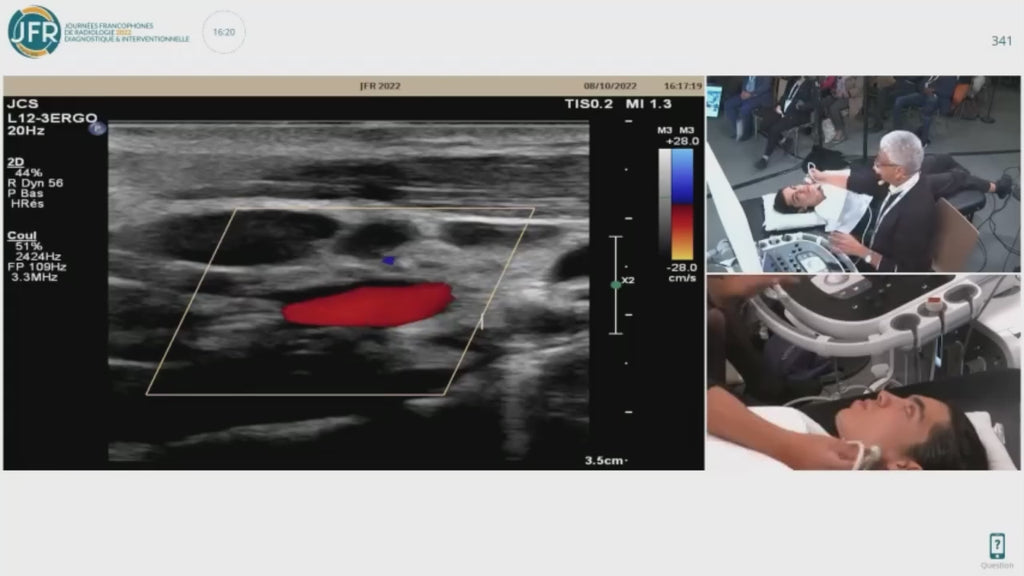The width and height of the screenshot is (1024, 576).
Task: Click the red-yellow part of velocity color bar
Action: 682,232
